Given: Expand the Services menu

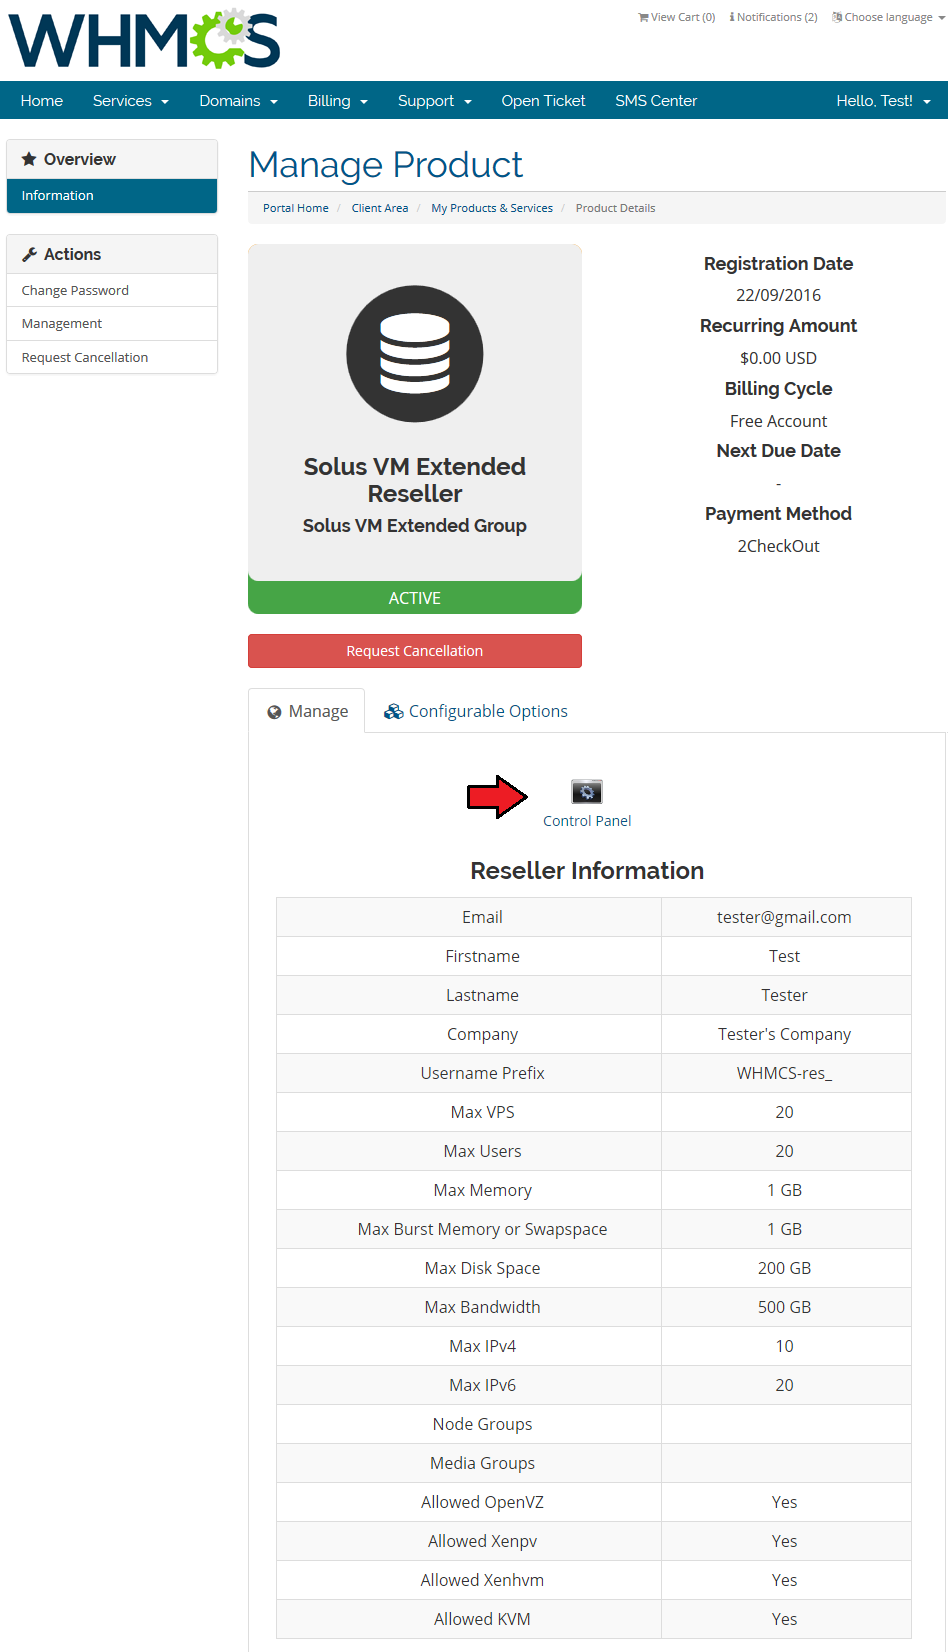Looking at the screenshot, I should click(131, 101).
